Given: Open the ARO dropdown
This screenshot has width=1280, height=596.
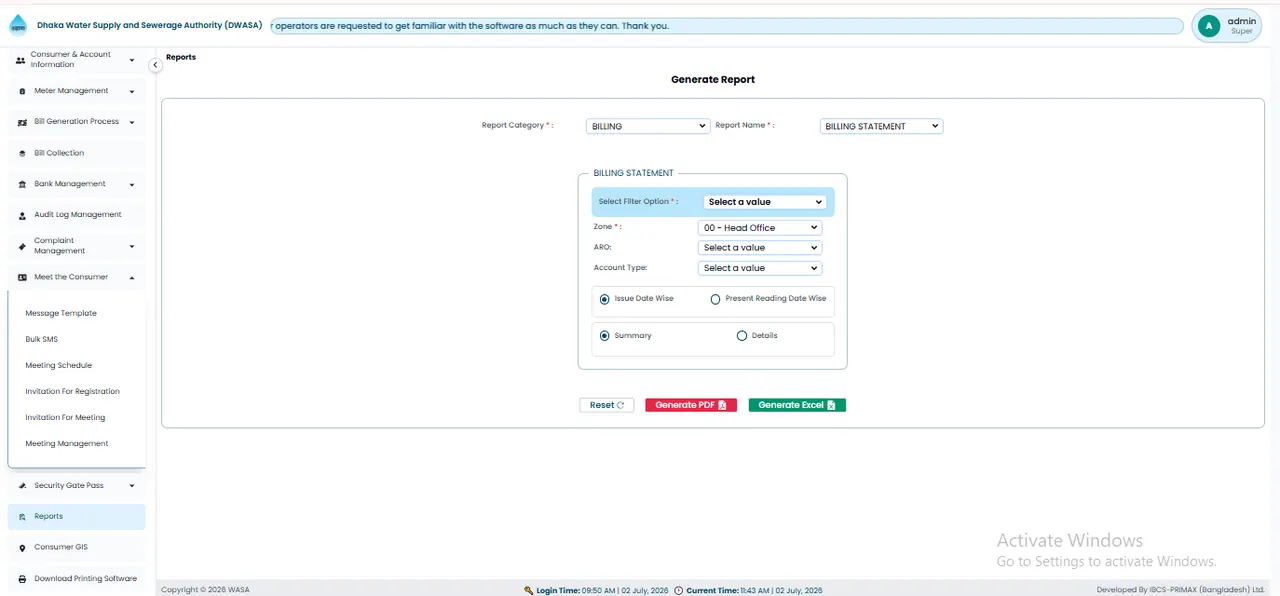Looking at the screenshot, I should [760, 248].
